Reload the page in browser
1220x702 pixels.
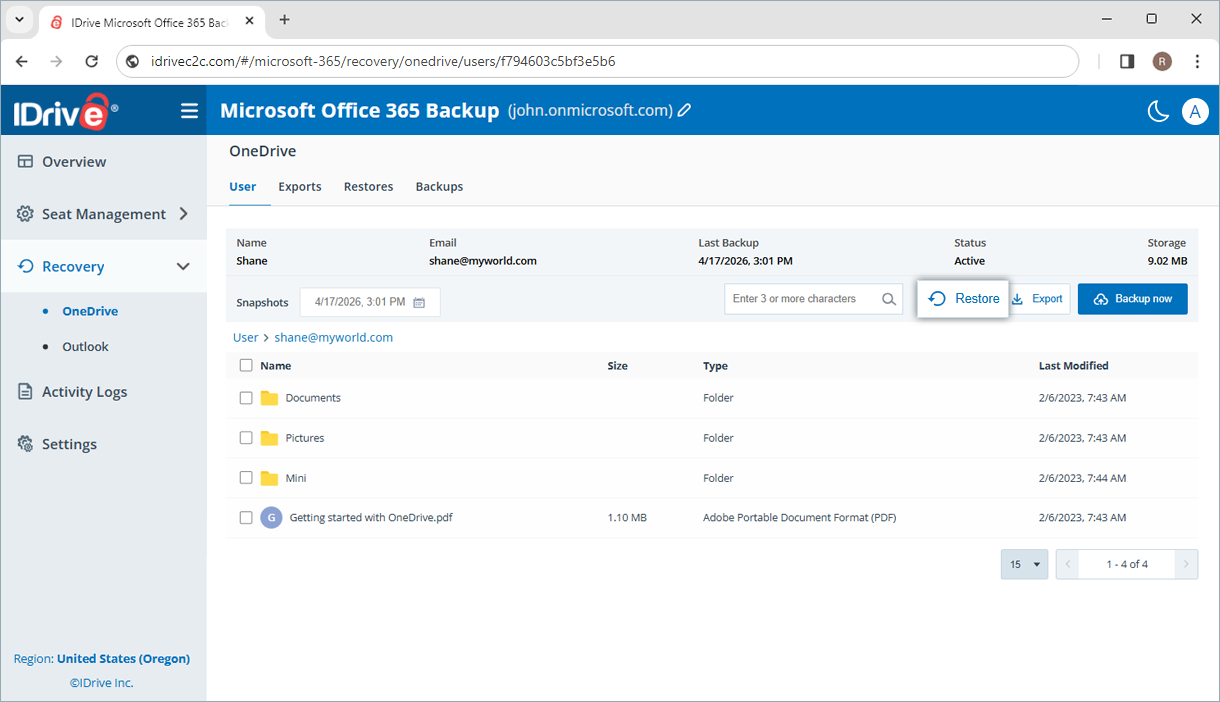[91, 61]
